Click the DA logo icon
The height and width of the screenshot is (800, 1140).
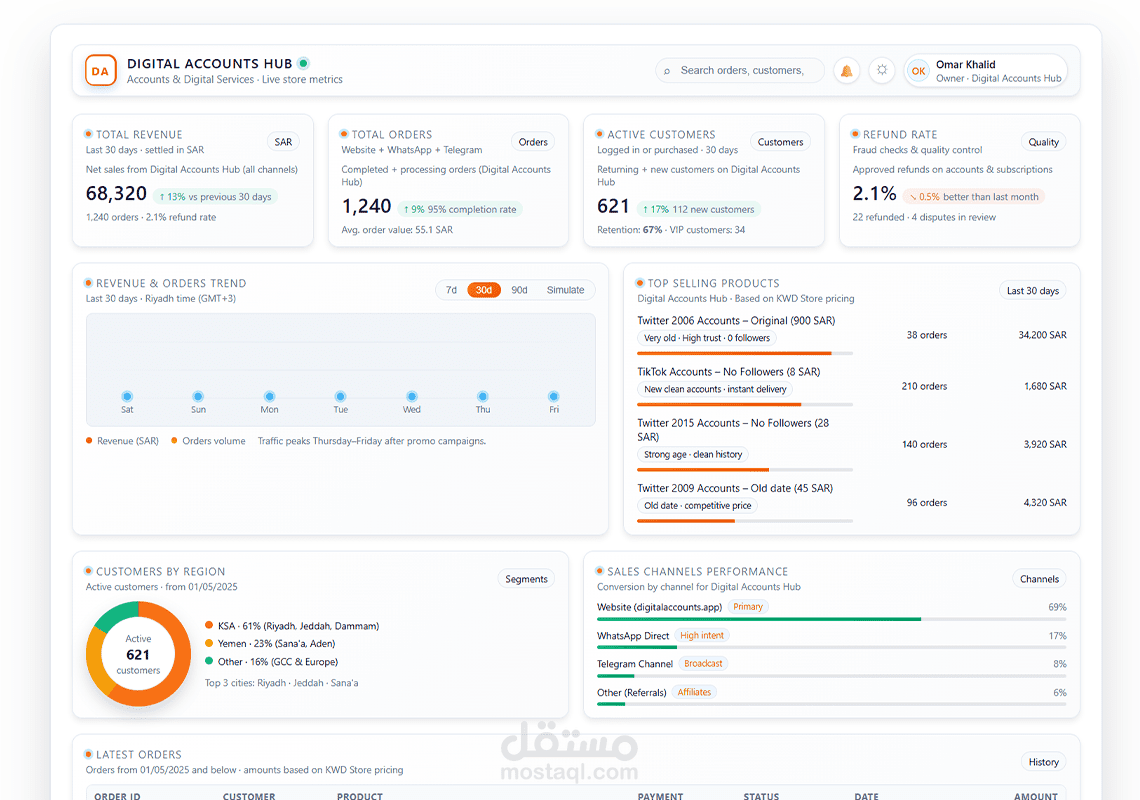[100, 71]
